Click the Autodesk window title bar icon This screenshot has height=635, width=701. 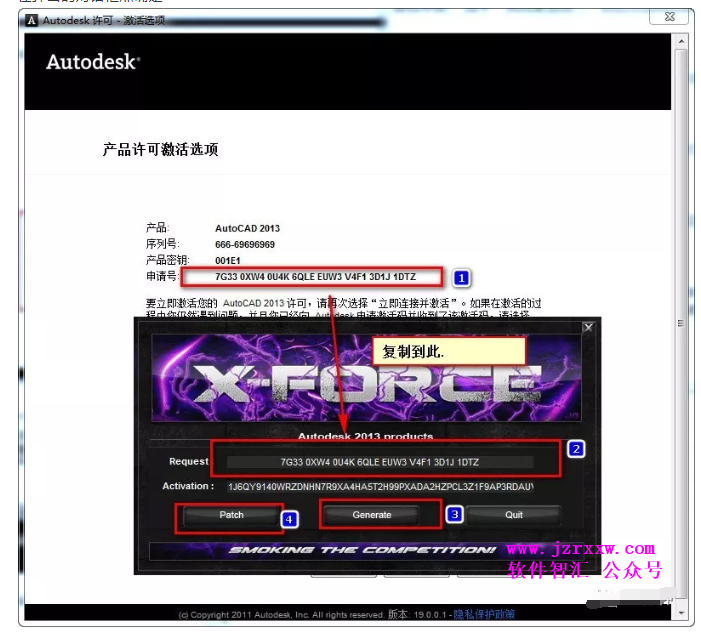click(x=31, y=20)
